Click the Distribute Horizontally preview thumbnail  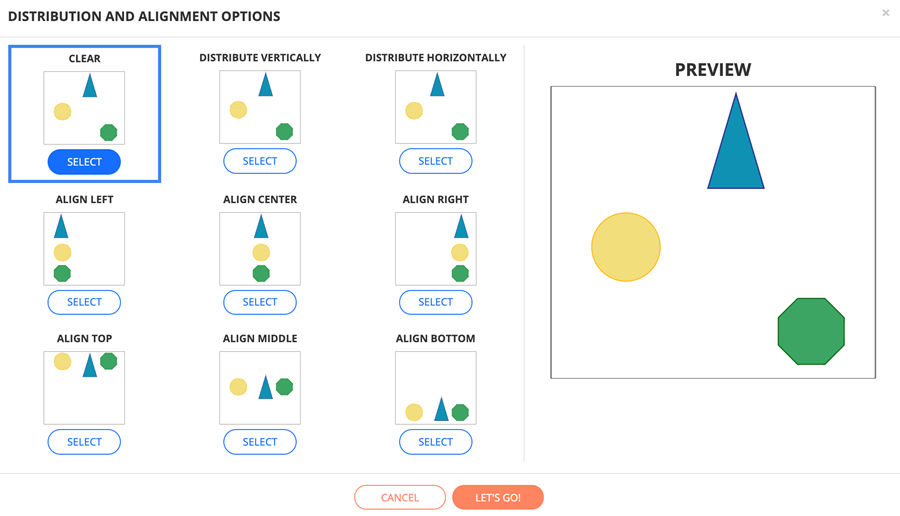point(436,107)
